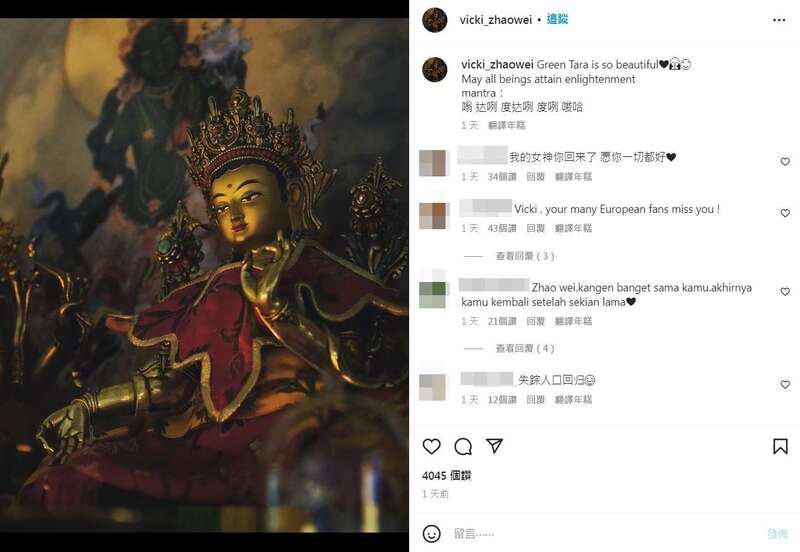This screenshot has height=552, width=800.
Task: Open the comment bubble icon
Action: [463, 446]
